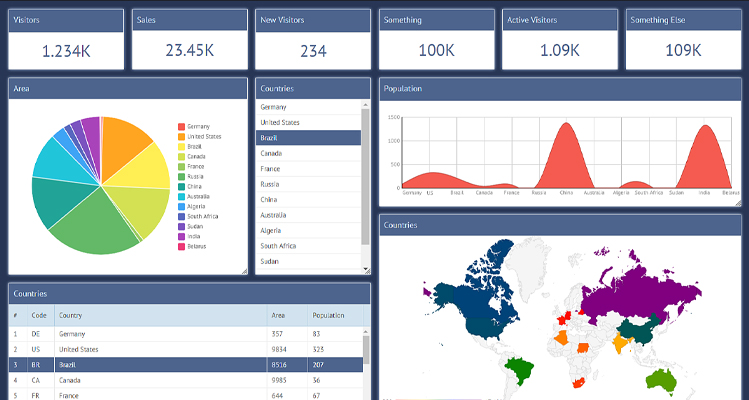Open the Active Visitors 1.09K card
The image size is (749, 400).
[x=560, y=40]
